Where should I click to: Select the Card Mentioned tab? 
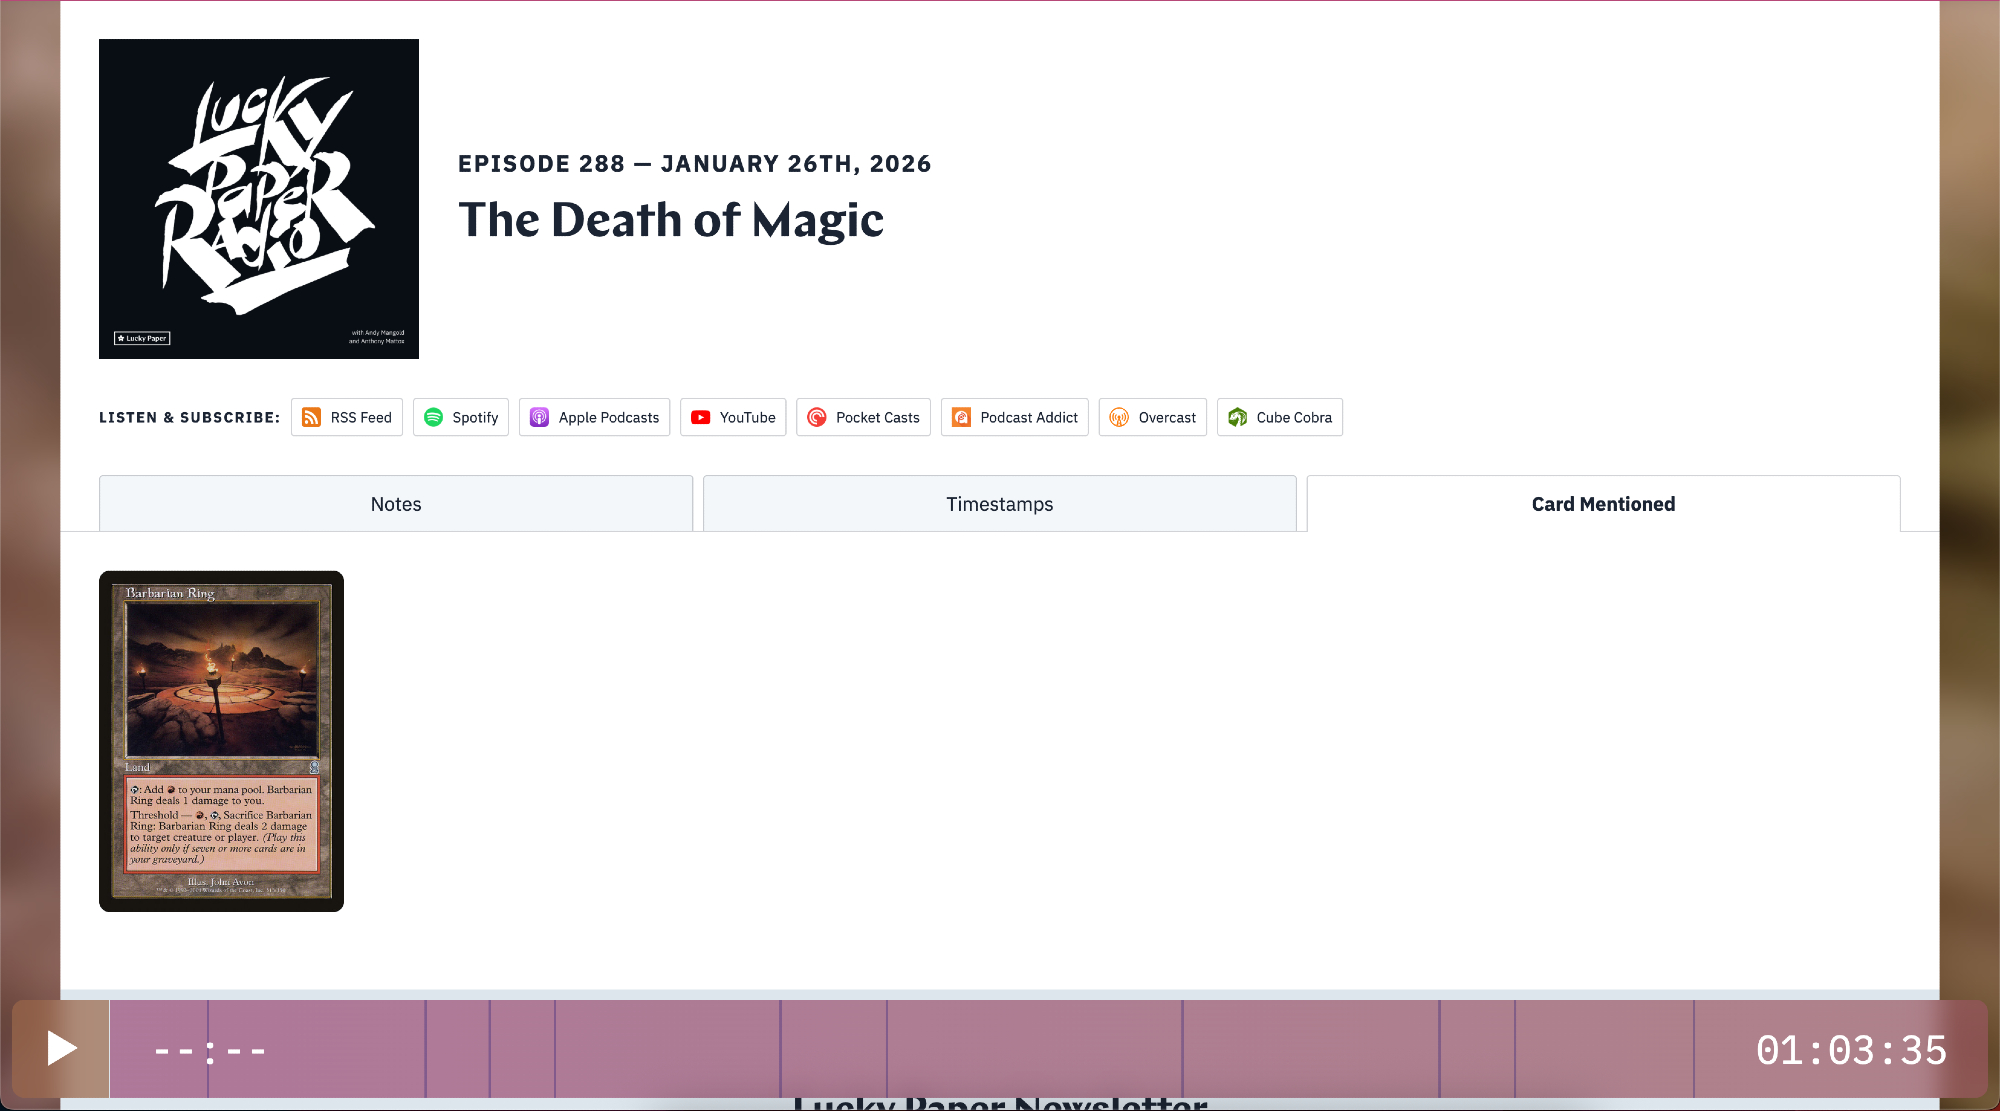point(1603,504)
